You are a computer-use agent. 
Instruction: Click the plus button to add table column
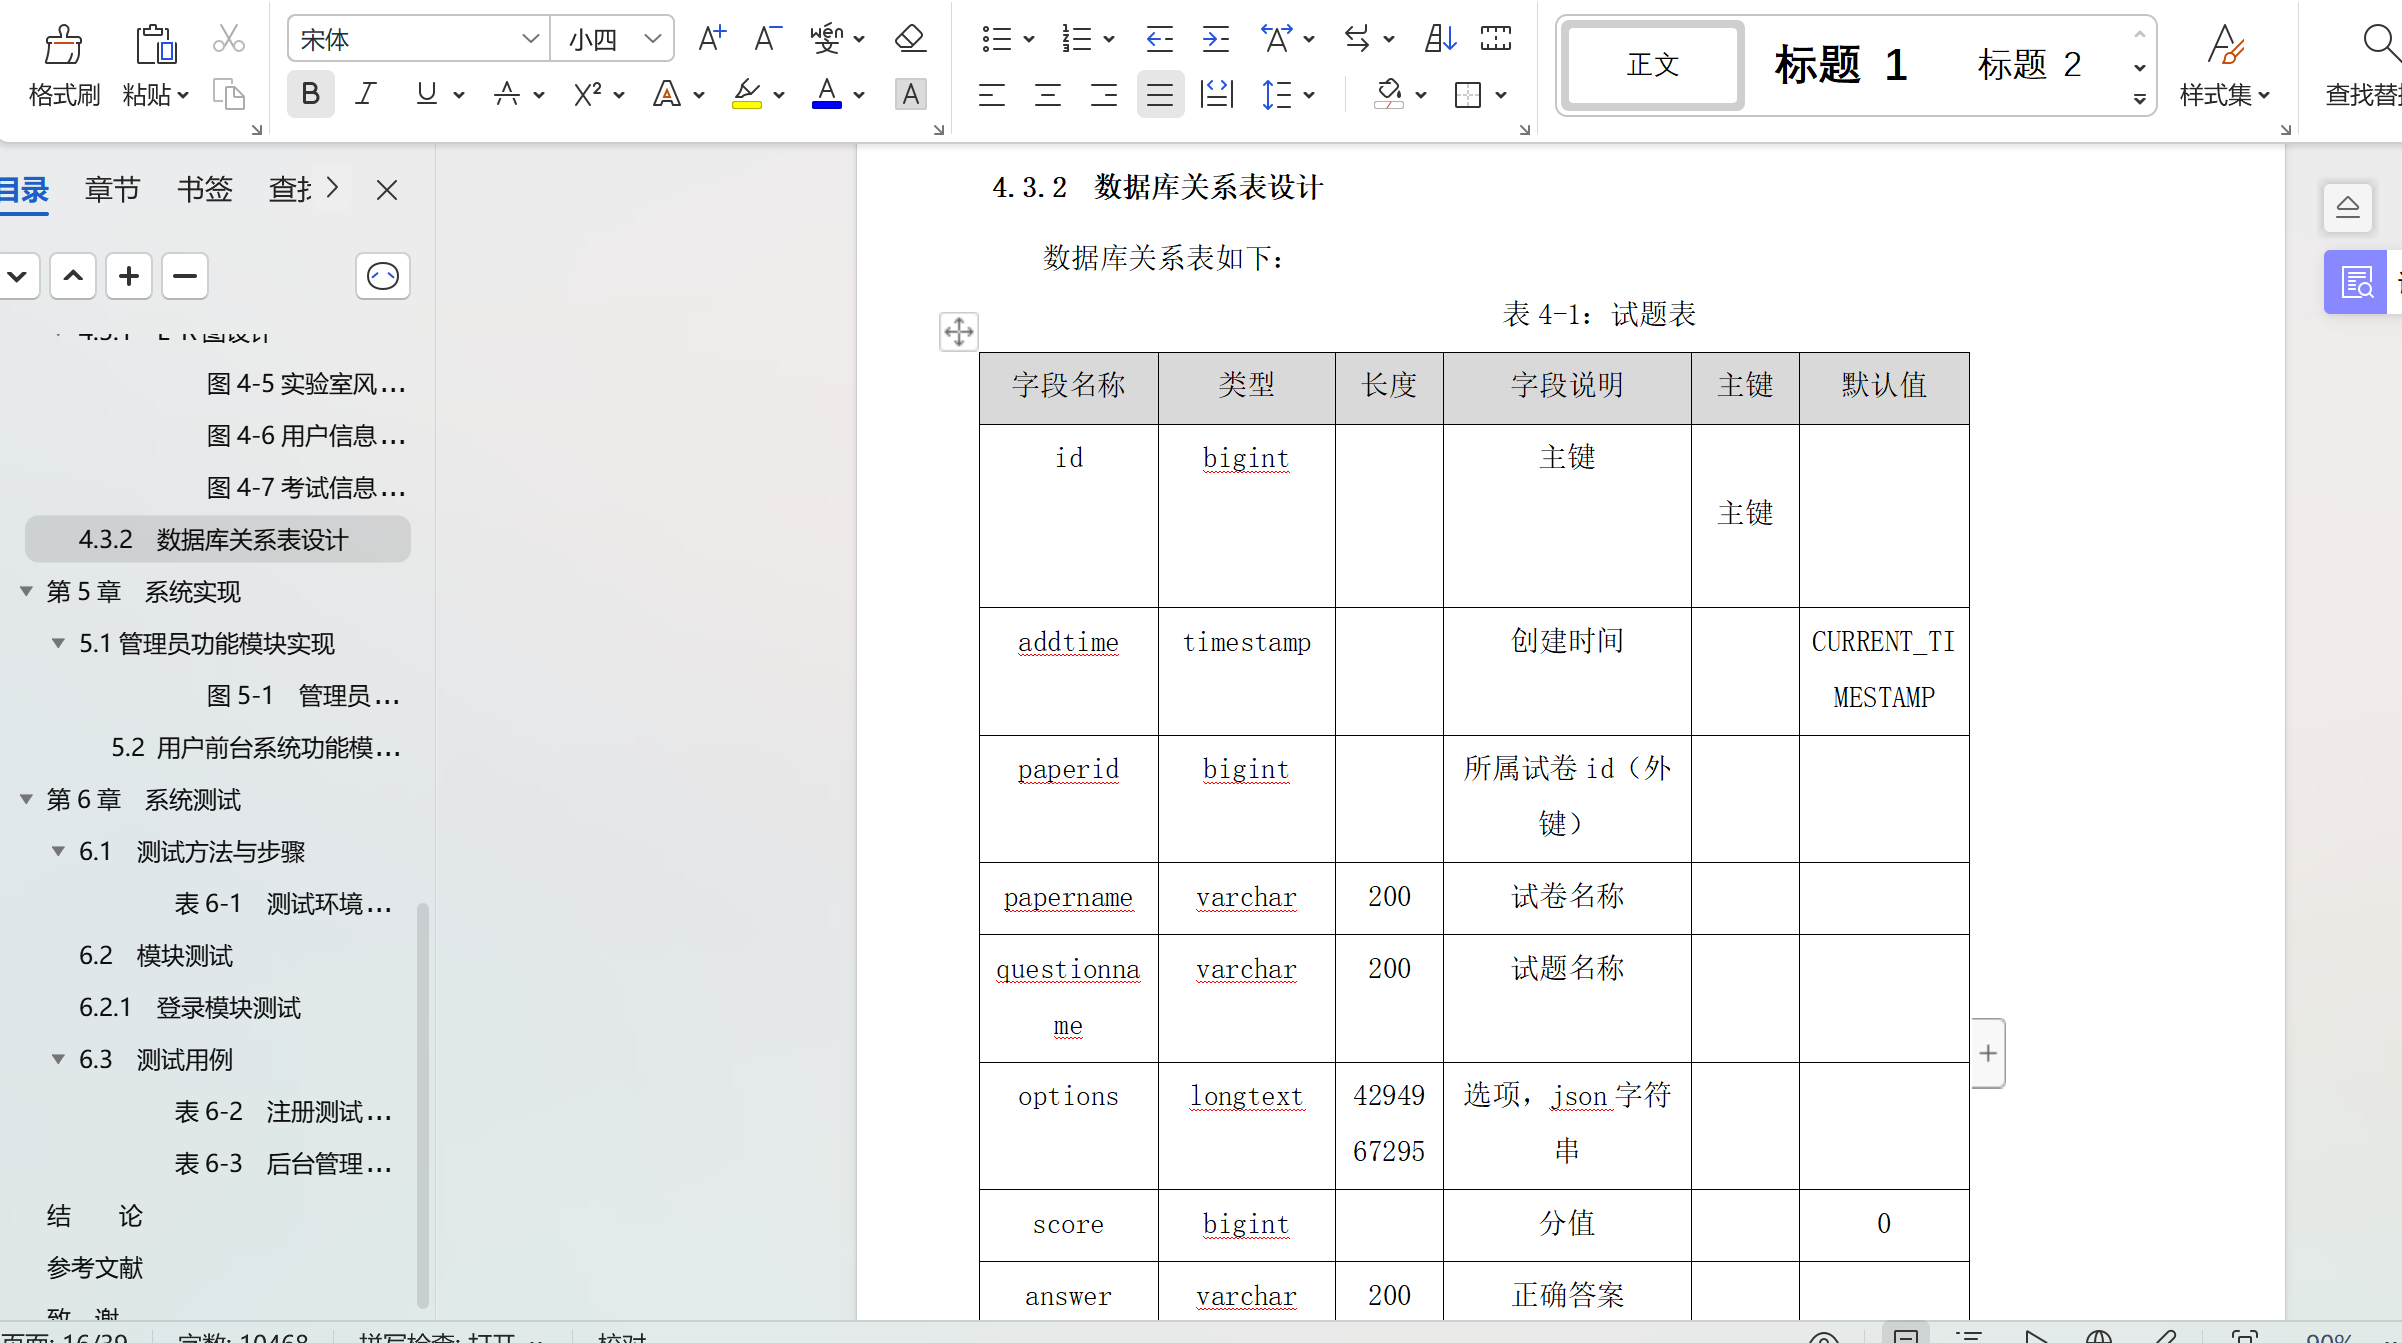pos(1988,1053)
